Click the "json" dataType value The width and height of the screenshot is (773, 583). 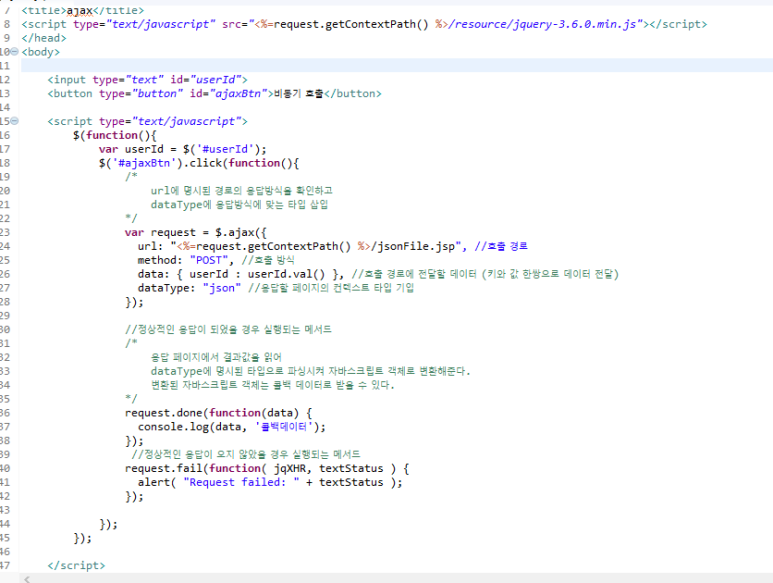point(221,288)
